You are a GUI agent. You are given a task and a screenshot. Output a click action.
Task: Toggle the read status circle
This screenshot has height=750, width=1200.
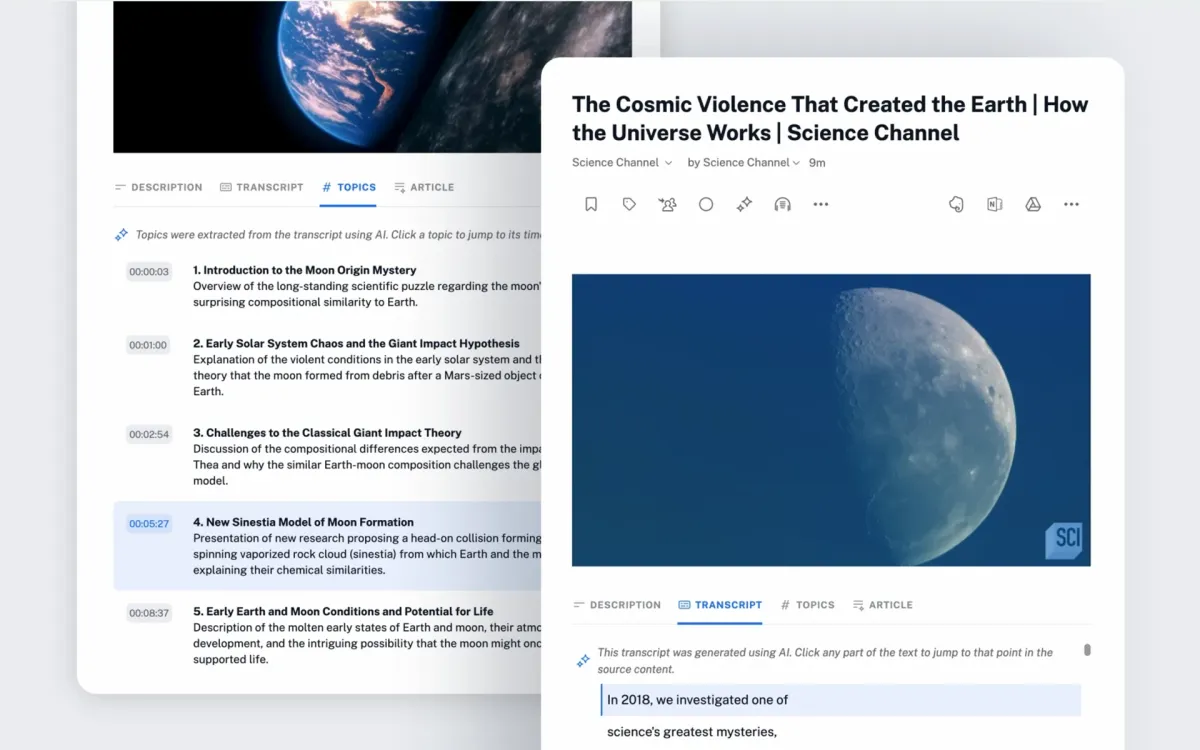[706, 204]
